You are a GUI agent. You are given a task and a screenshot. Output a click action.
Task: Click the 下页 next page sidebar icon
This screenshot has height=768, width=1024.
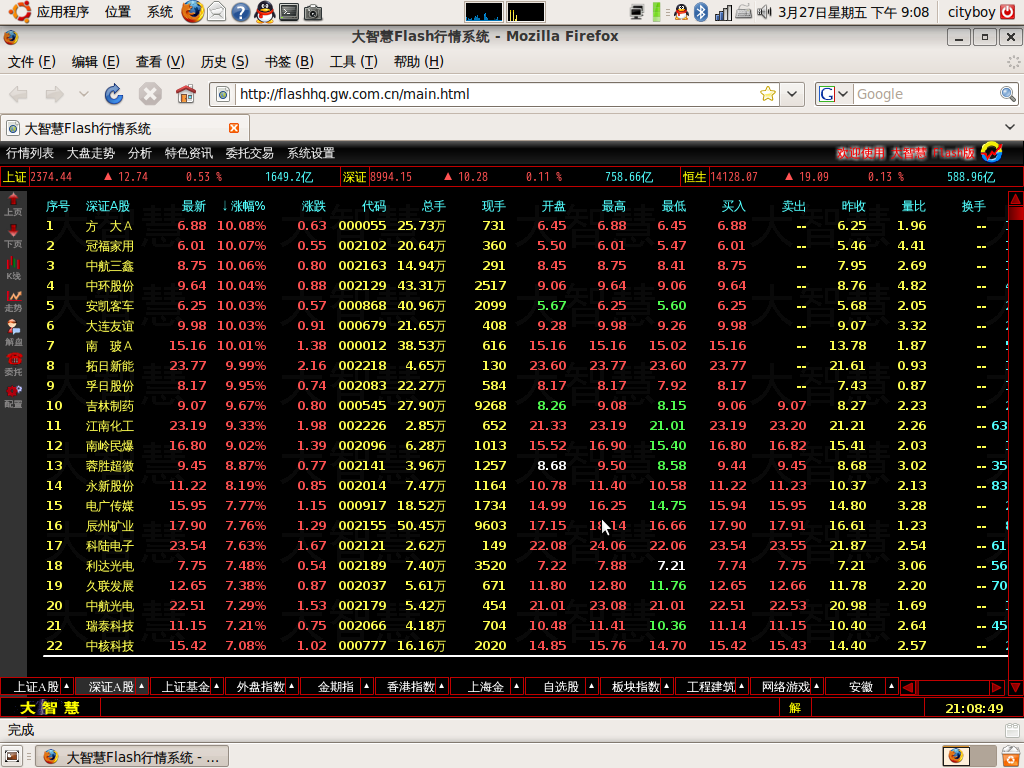click(x=13, y=236)
